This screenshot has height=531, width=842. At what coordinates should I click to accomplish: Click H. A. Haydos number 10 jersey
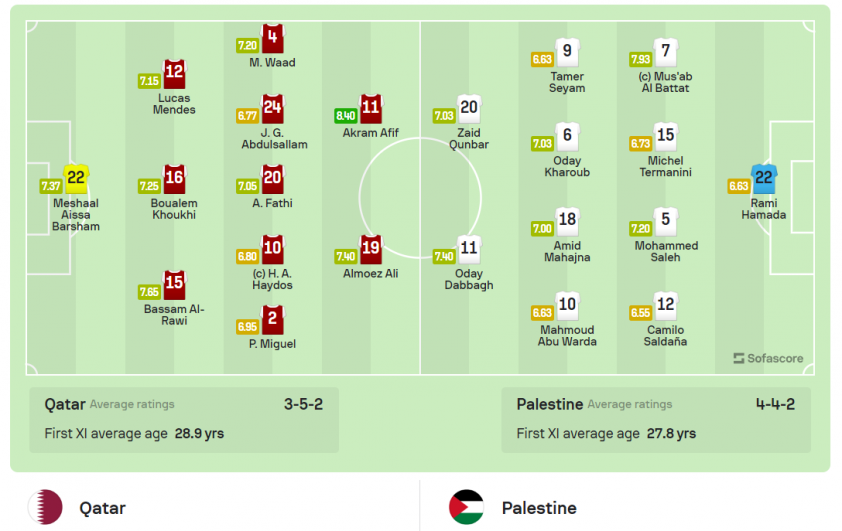pyautogui.click(x=272, y=249)
